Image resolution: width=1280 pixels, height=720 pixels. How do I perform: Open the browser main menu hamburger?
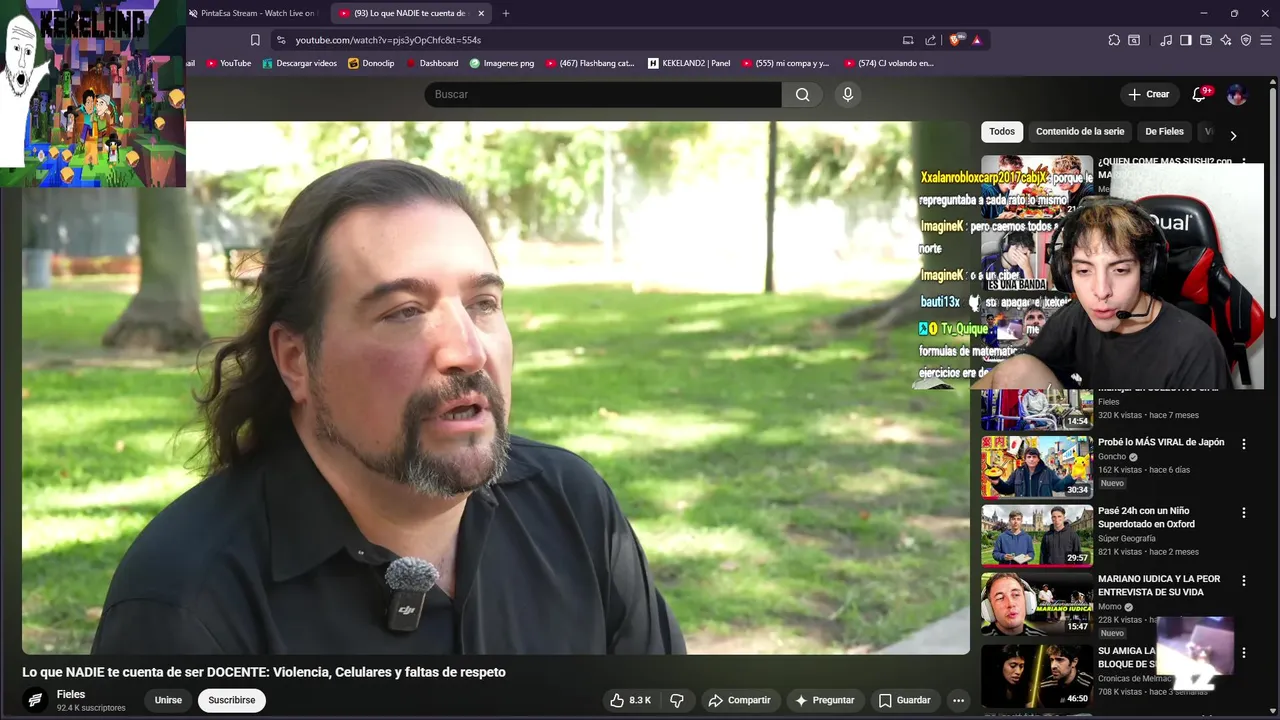(1266, 40)
